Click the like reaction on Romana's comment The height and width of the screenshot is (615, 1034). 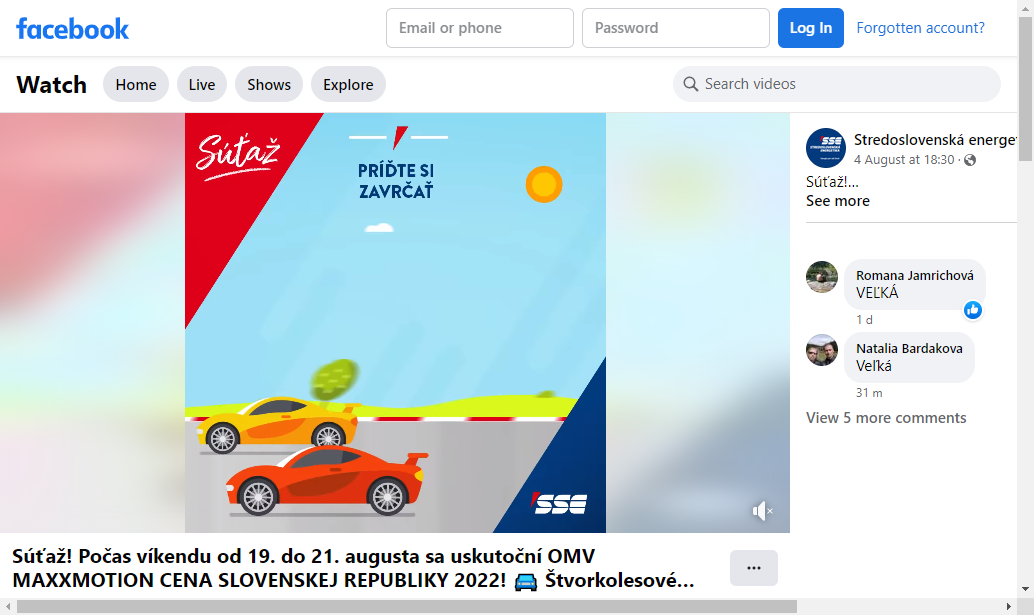tap(973, 310)
